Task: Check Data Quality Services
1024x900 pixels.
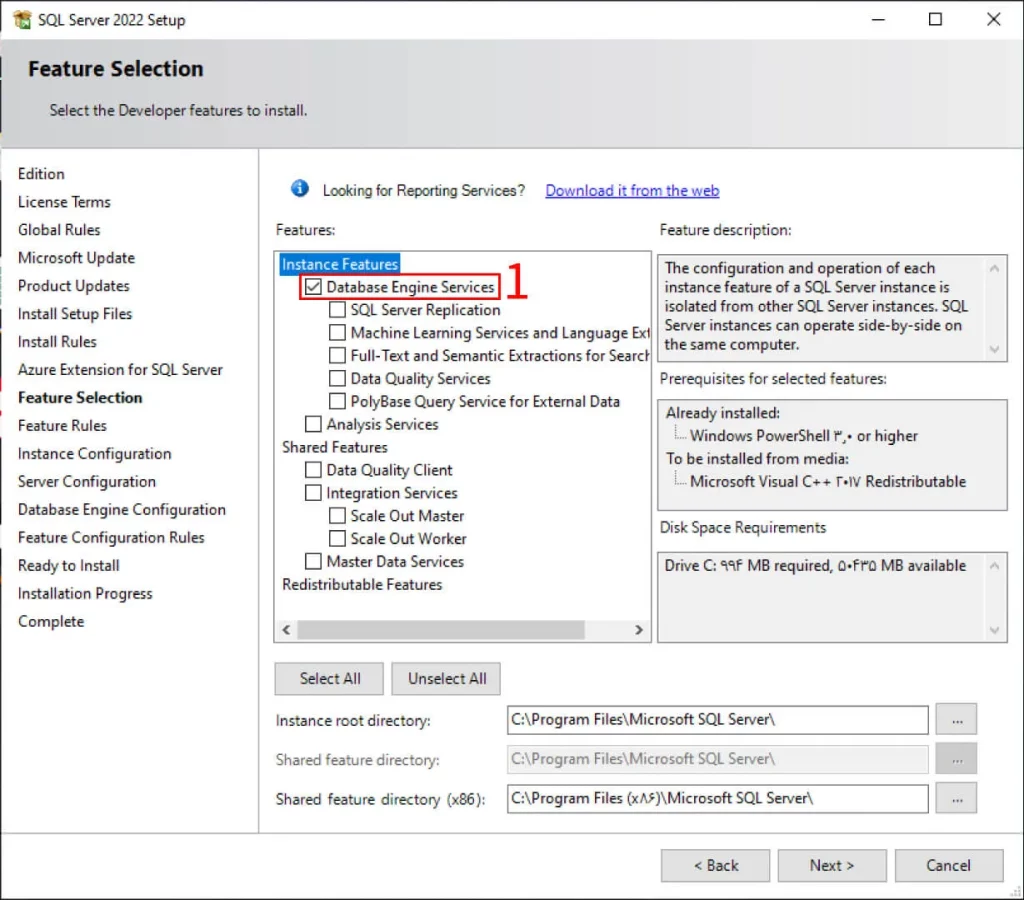Action: pyautogui.click(x=337, y=378)
